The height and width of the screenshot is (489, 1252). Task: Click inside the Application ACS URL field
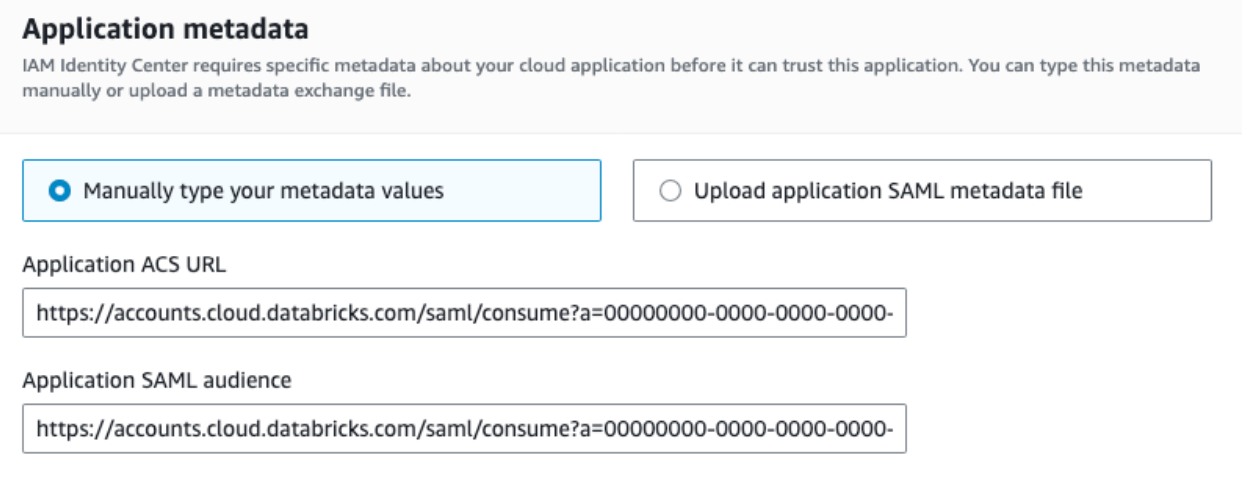[x=464, y=316]
